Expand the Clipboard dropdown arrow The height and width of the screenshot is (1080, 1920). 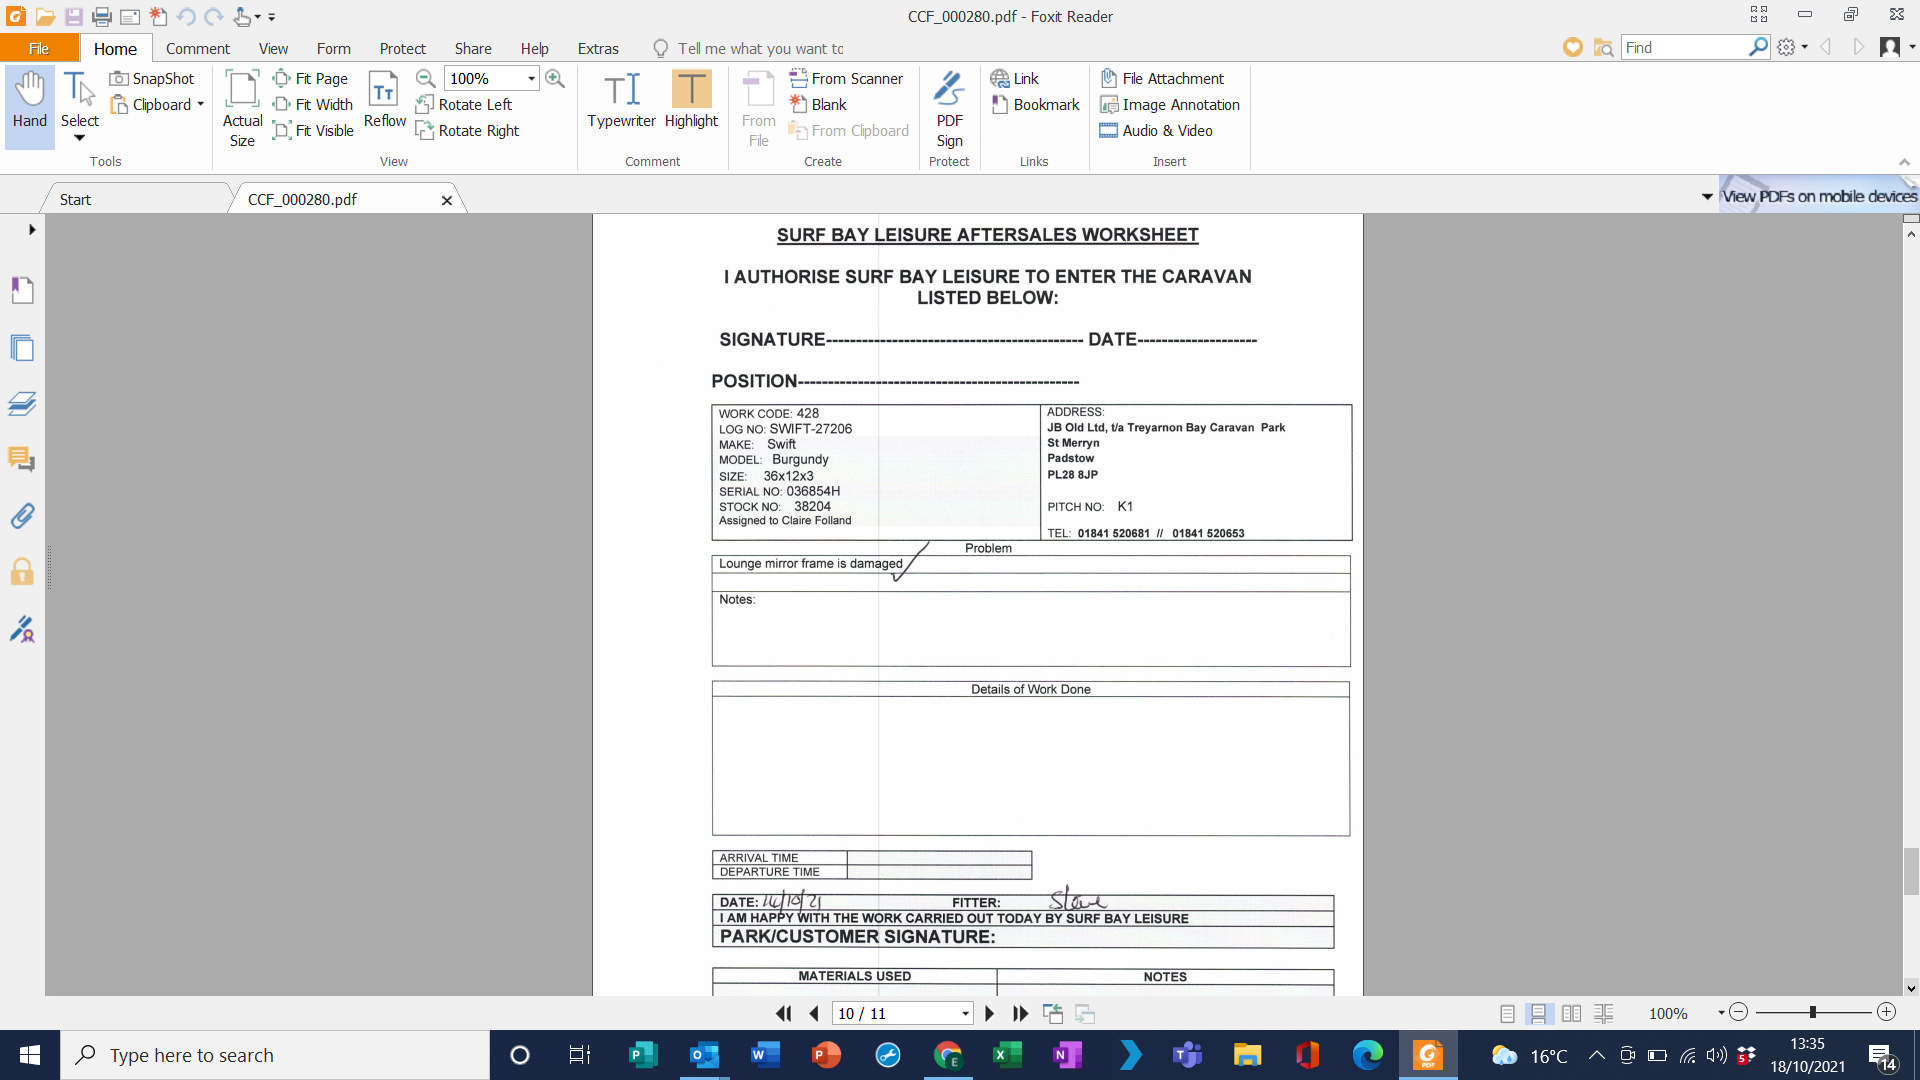click(x=201, y=104)
